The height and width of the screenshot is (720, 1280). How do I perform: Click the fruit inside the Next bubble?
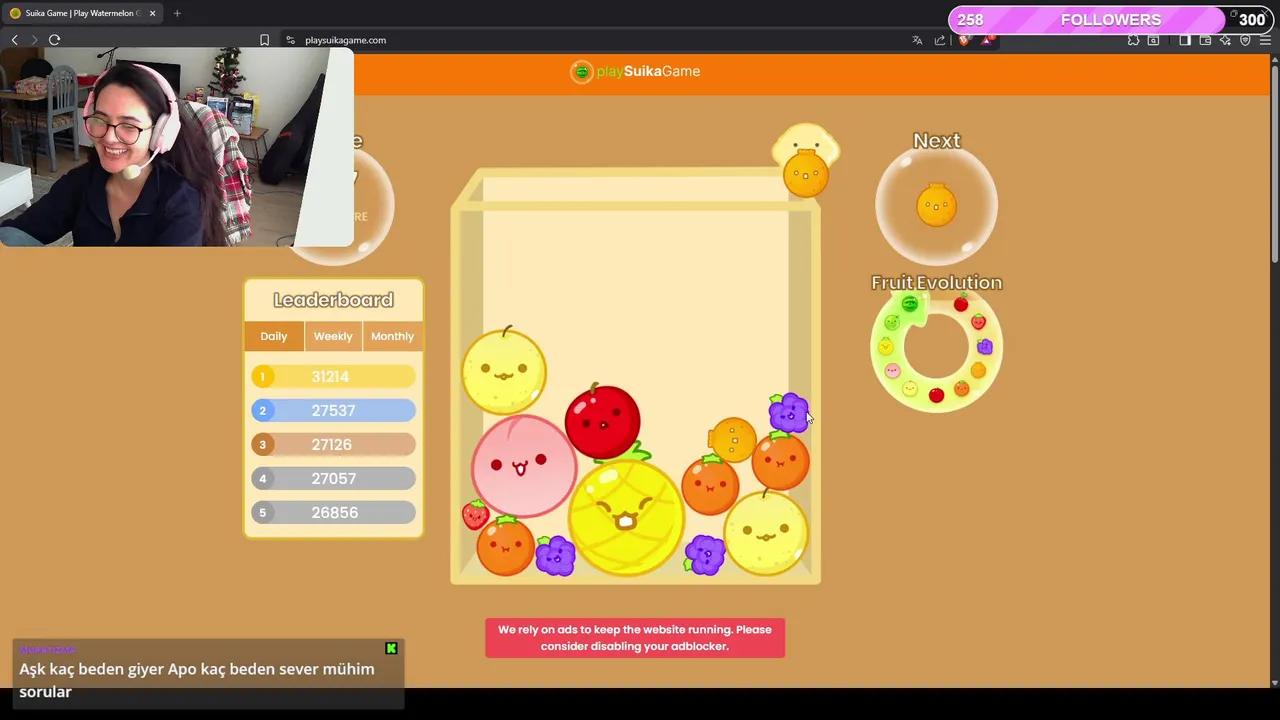point(936,206)
